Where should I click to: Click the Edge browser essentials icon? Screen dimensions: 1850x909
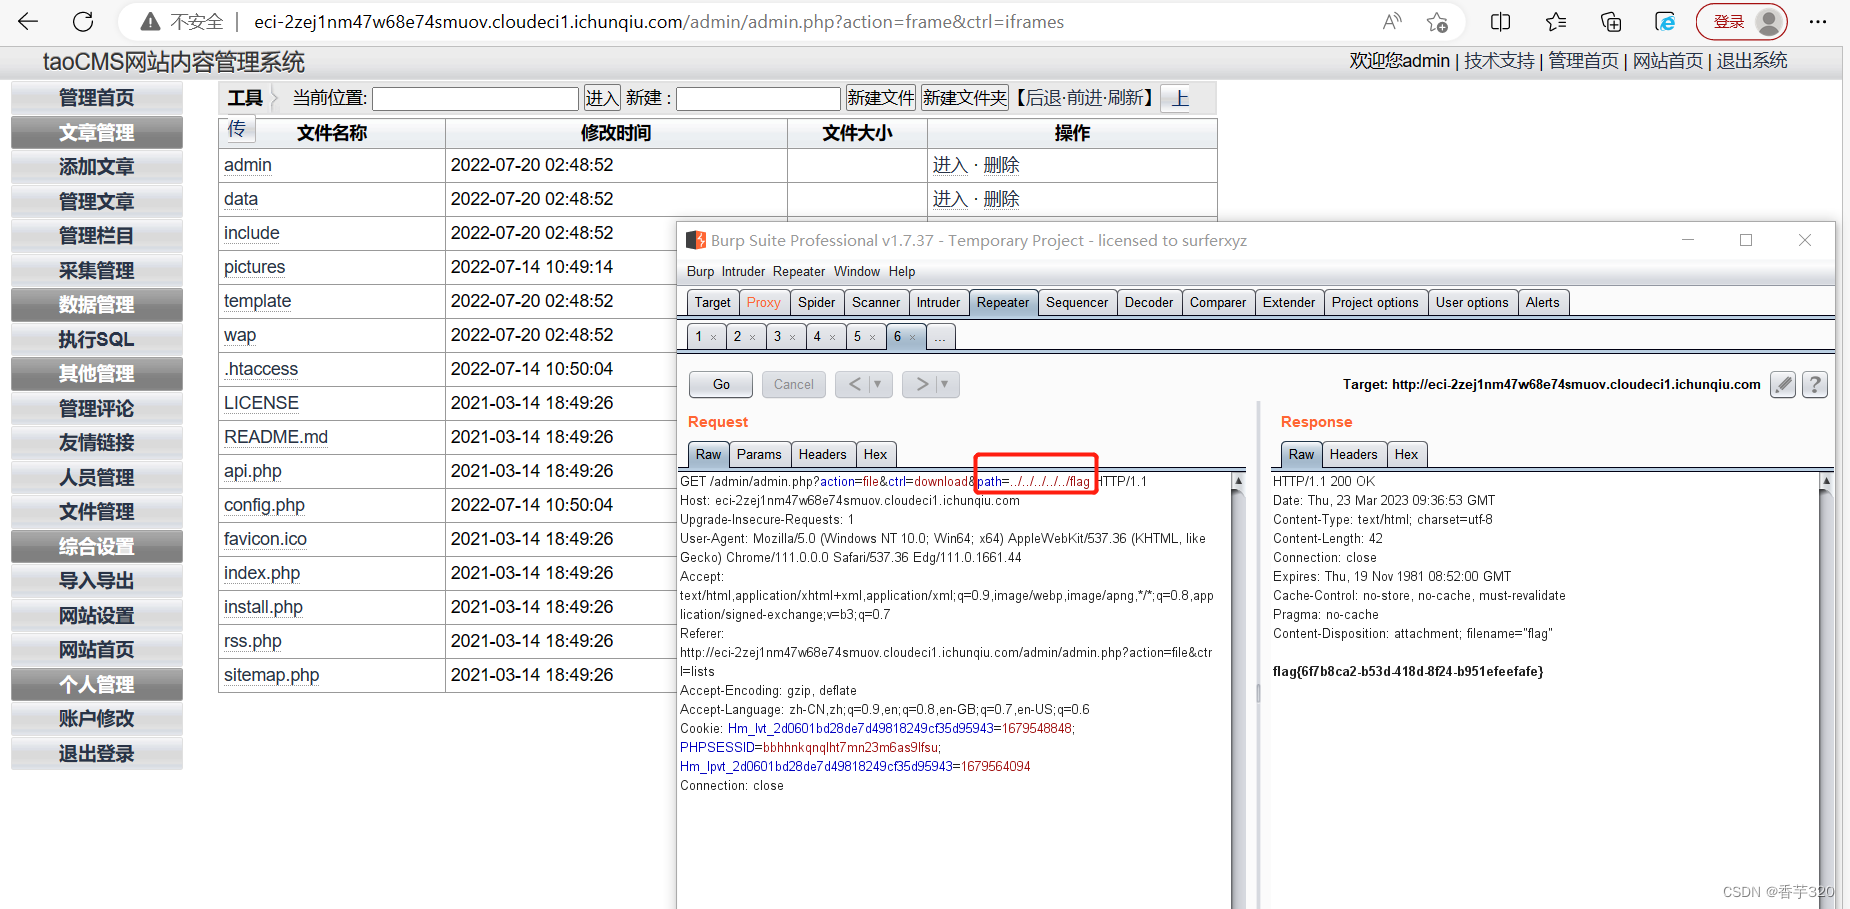click(1665, 21)
